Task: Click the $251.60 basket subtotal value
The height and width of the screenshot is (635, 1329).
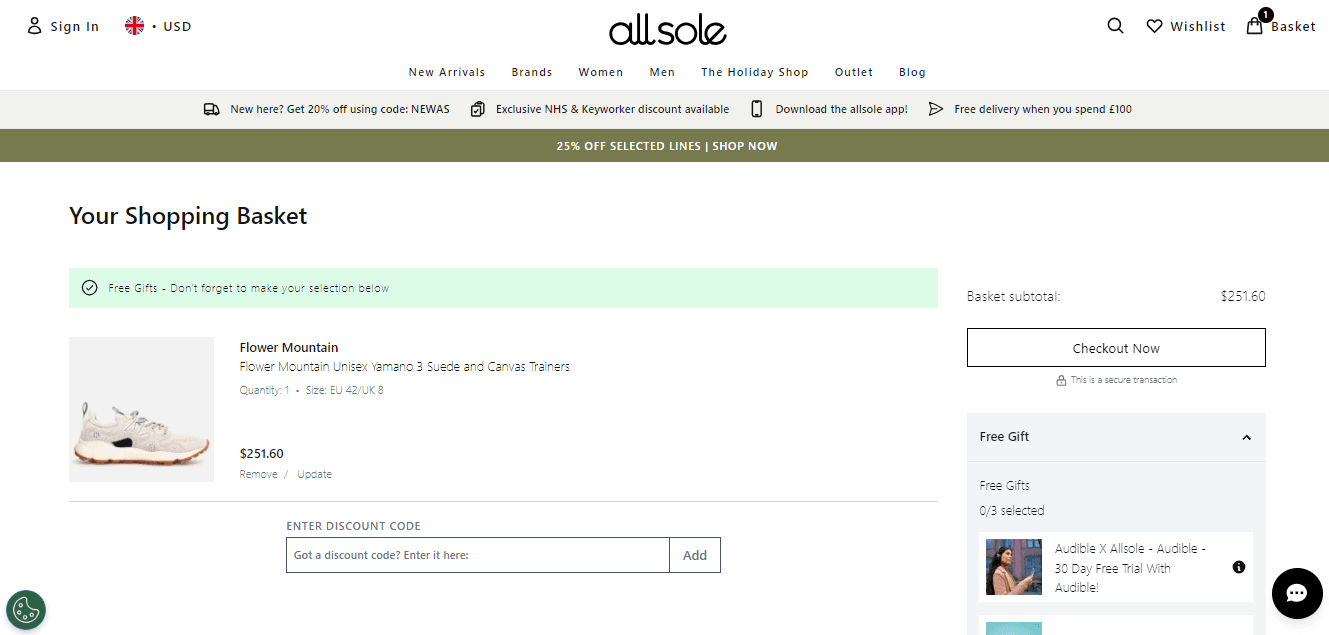Action: 1243,297
